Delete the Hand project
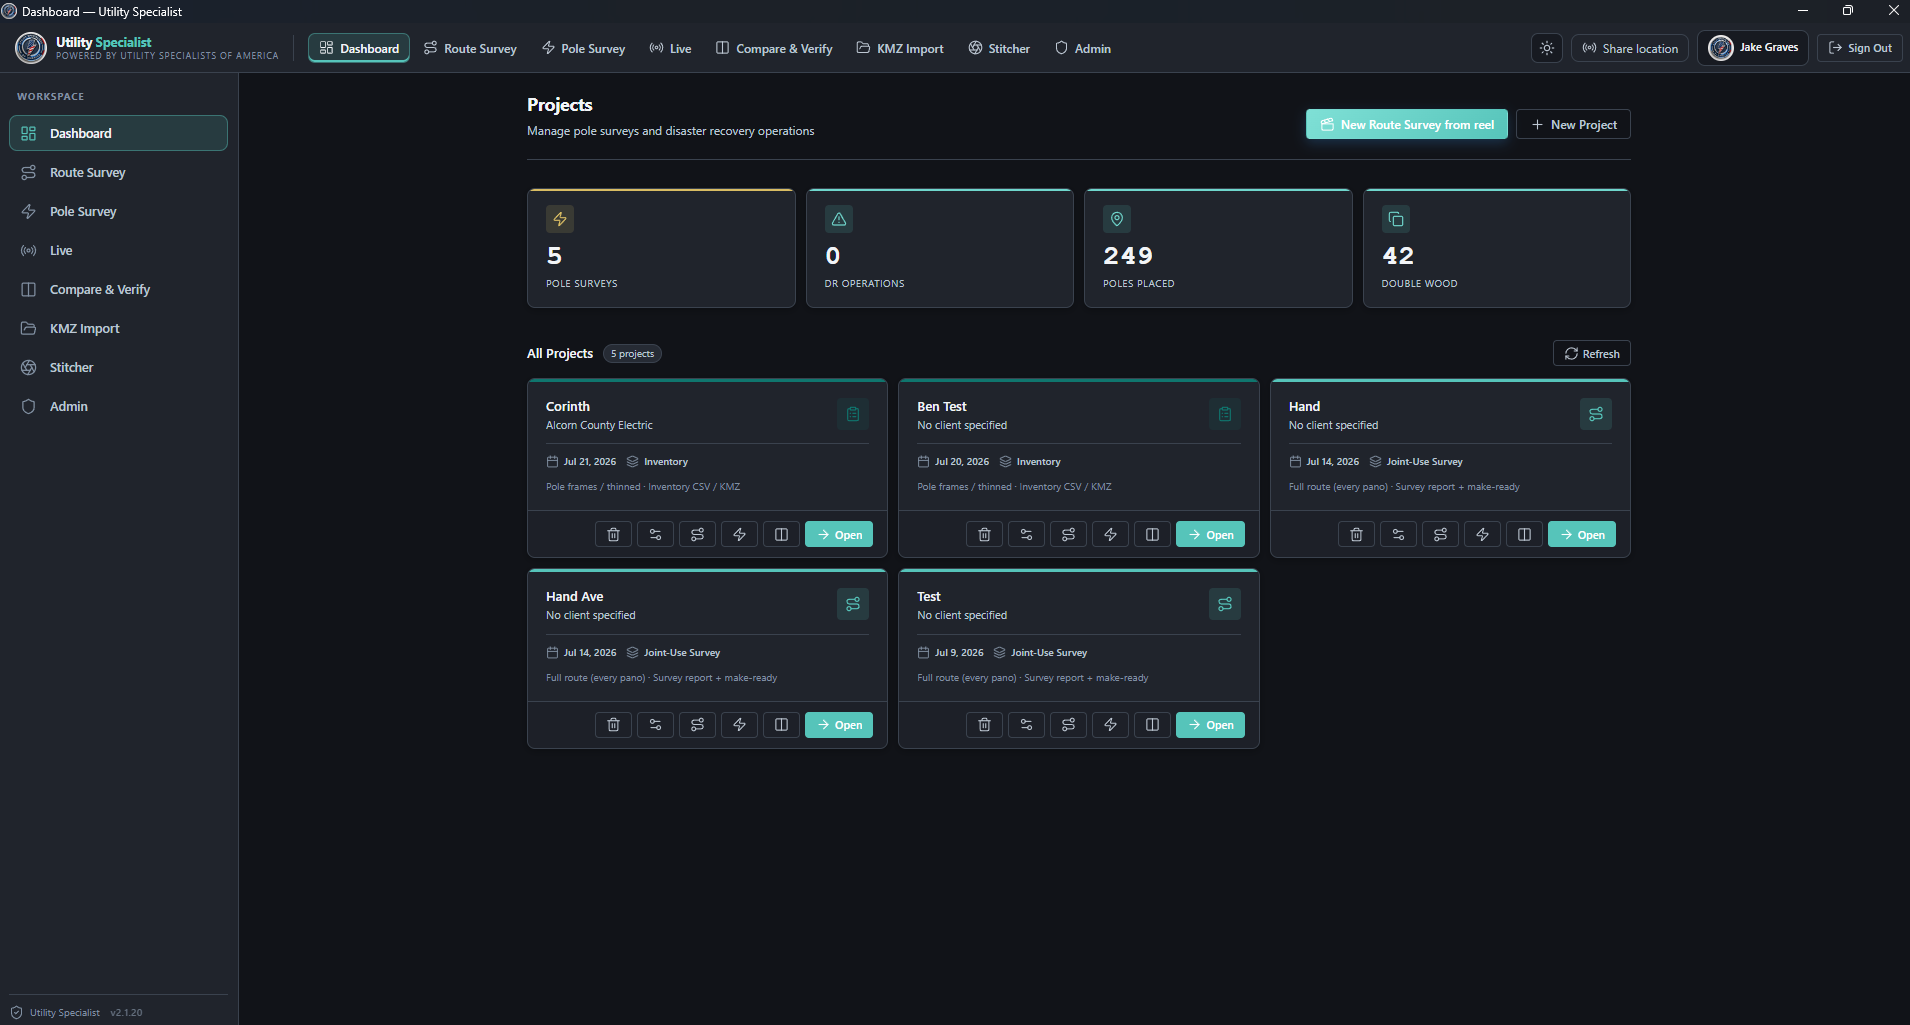The height and width of the screenshot is (1025, 1910). tap(1356, 535)
